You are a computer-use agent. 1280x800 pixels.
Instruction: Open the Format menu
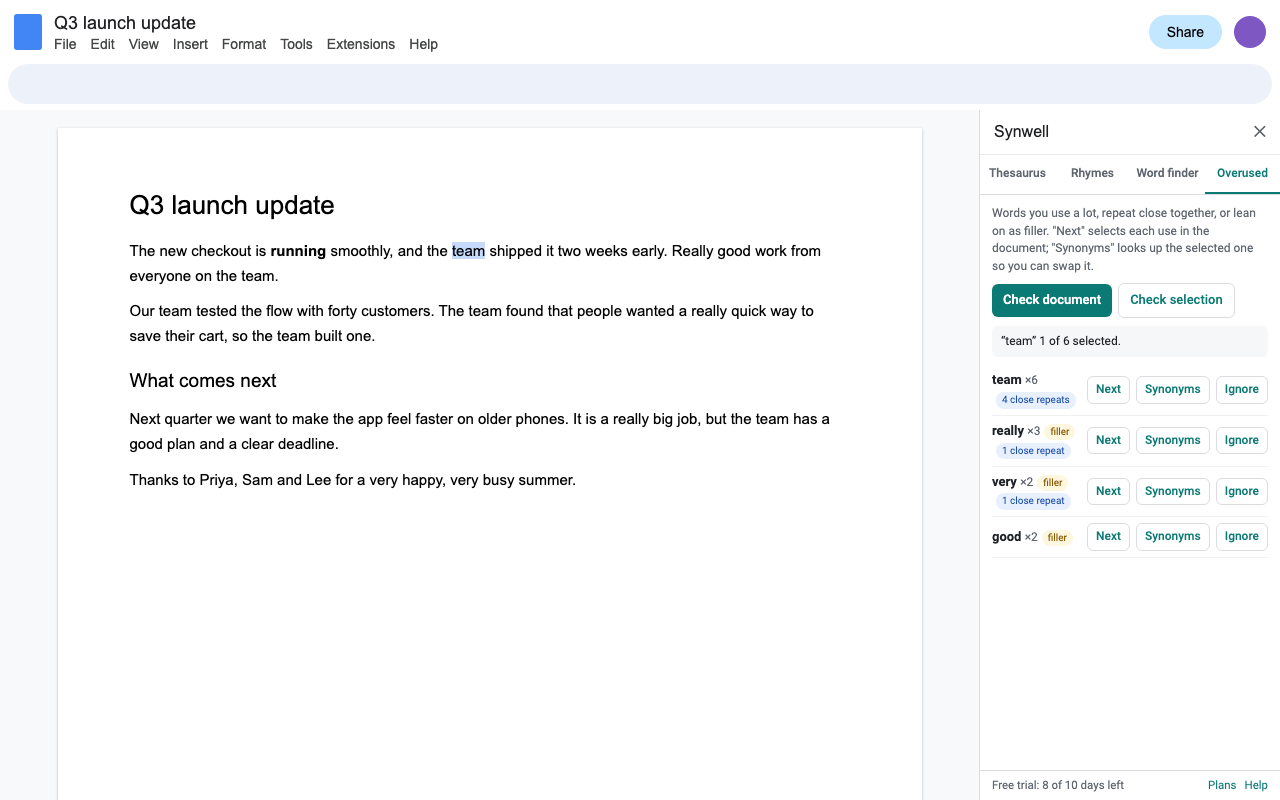(x=244, y=44)
